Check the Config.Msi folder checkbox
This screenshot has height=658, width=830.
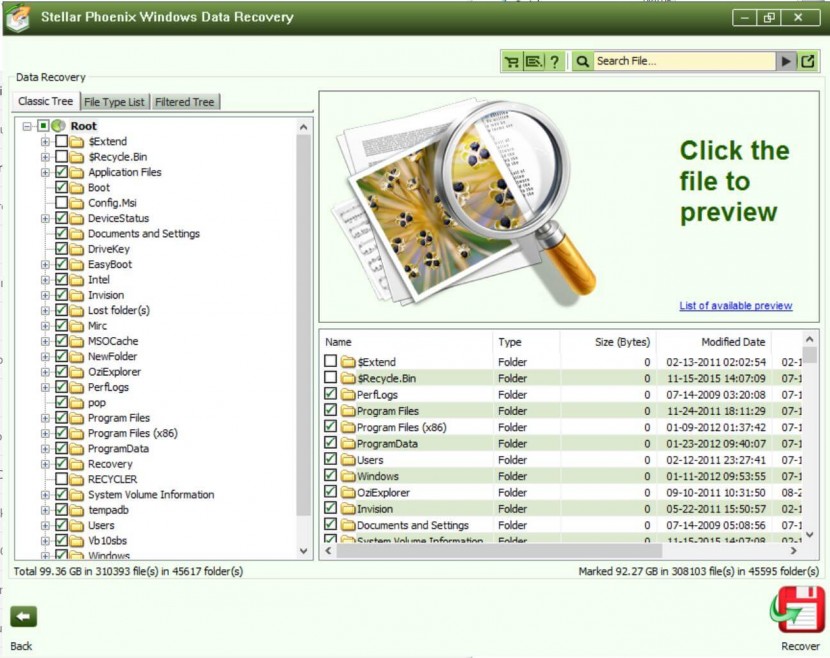[61, 202]
